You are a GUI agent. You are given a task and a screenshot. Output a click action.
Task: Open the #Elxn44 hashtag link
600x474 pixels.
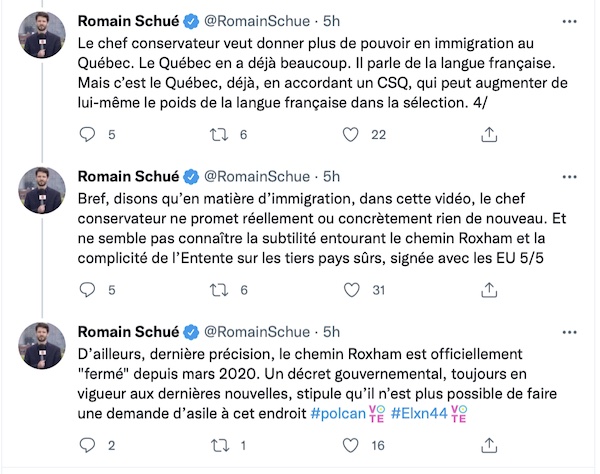(x=419, y=414)
